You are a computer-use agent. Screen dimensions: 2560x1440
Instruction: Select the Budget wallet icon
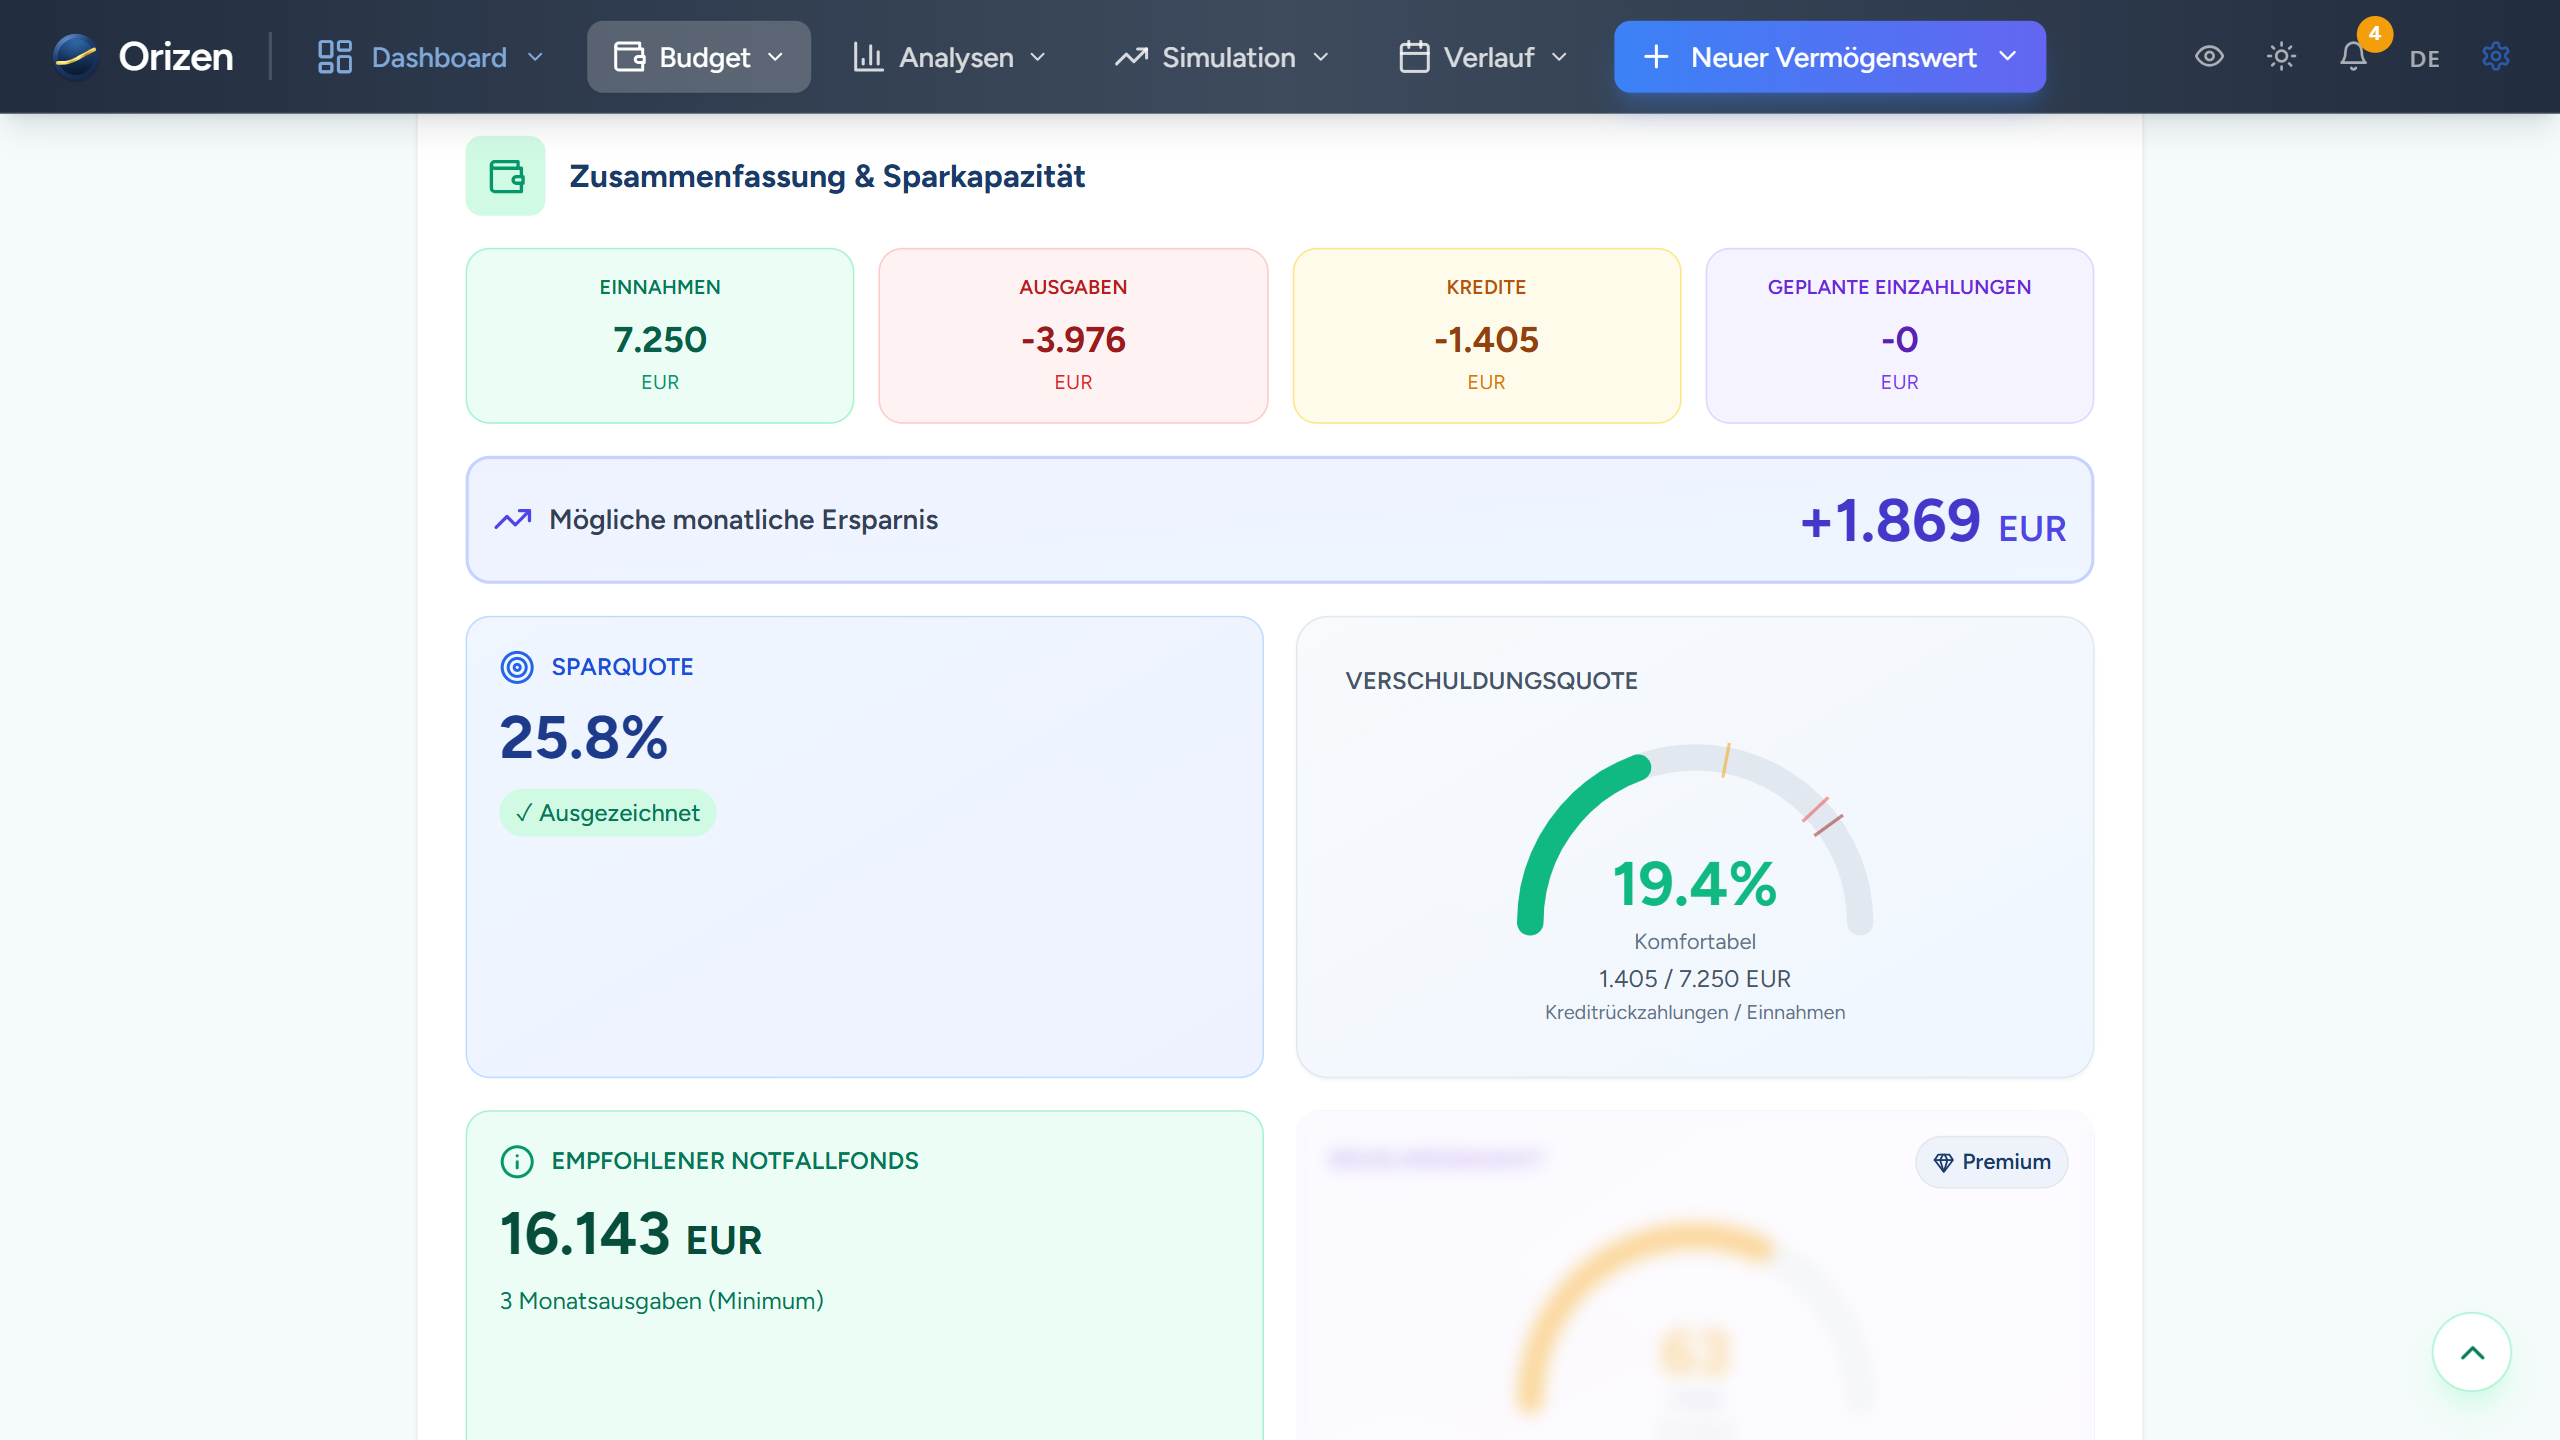pos(628,56)
